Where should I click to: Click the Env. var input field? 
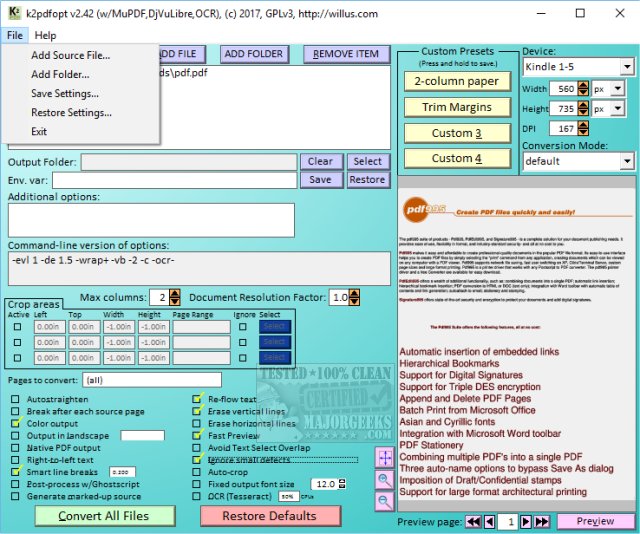(175, 180)
